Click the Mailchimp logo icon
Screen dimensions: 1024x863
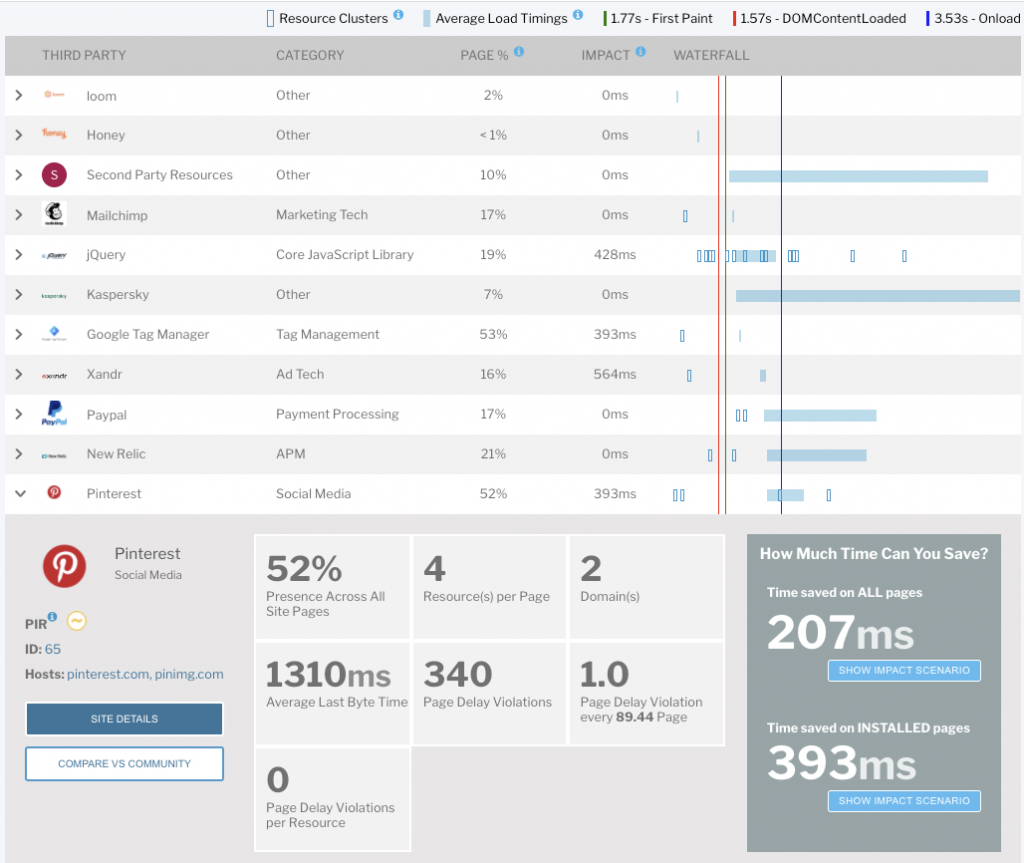54,214
